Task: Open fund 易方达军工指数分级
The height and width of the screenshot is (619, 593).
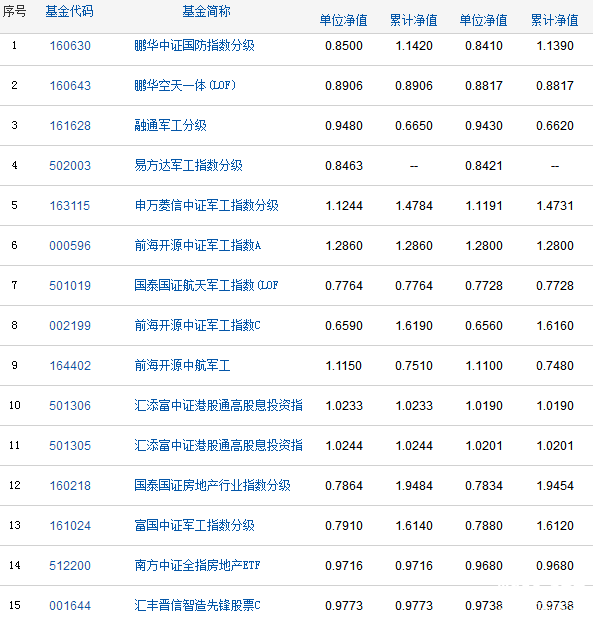Action: [188, 166]
